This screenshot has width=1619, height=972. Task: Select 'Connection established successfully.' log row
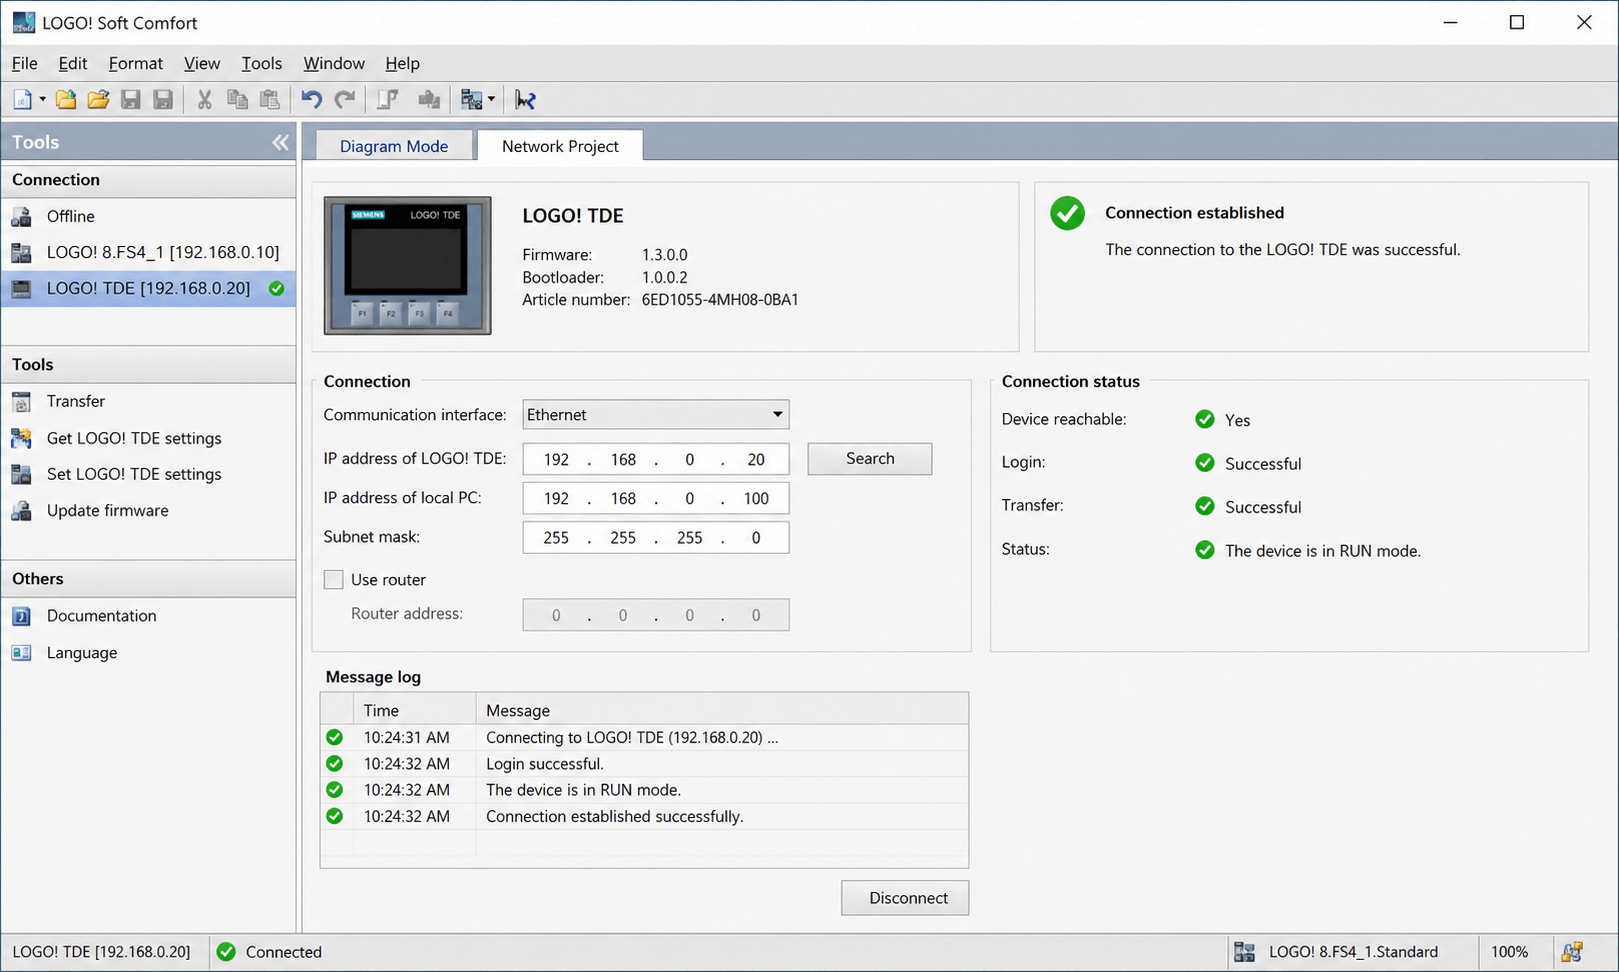[644, 817]
